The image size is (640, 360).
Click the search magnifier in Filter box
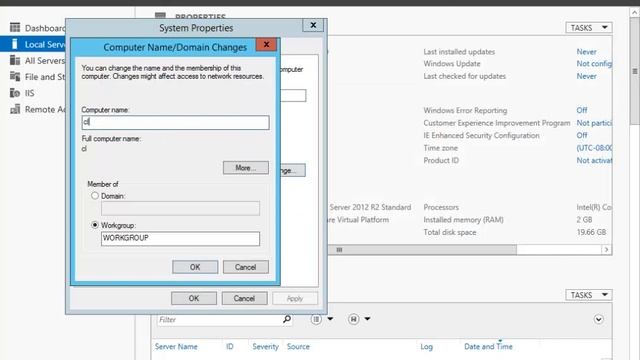(287, 319)
